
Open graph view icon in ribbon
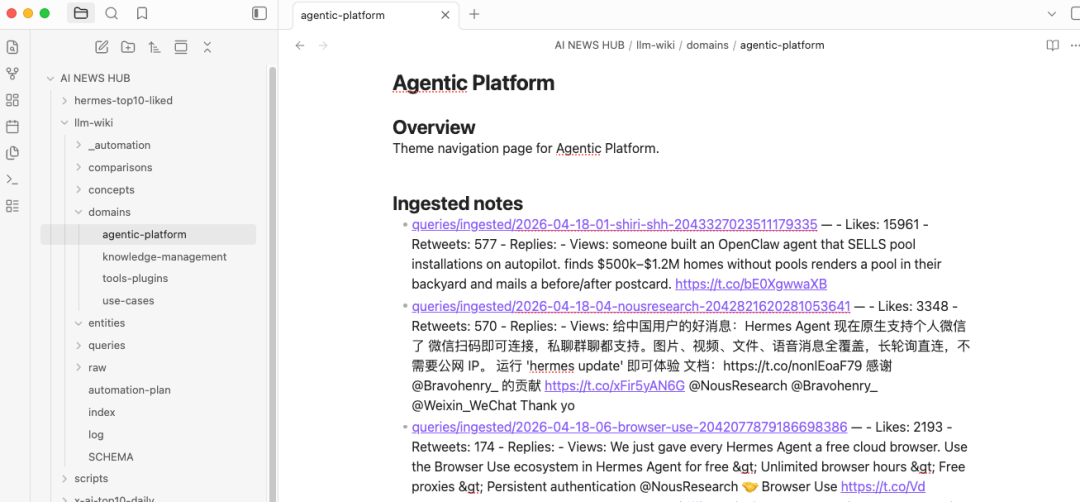(12, 74)
